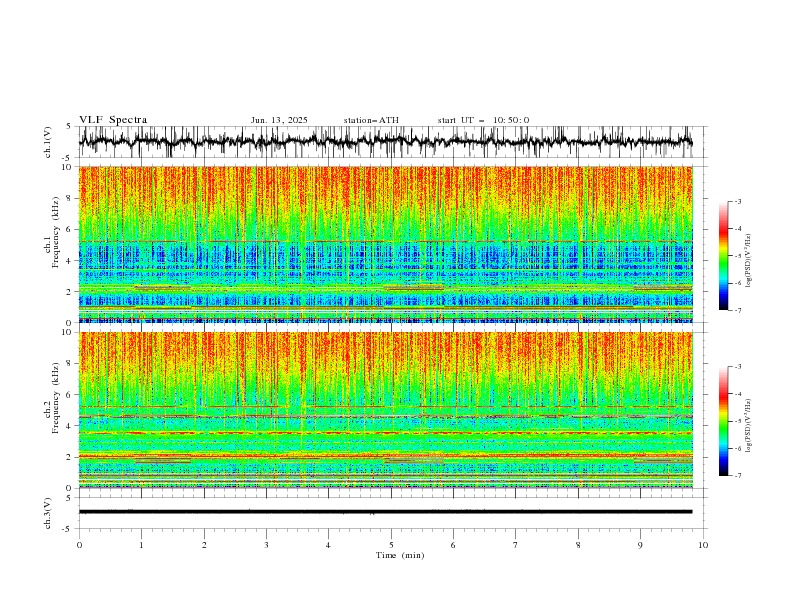Click the color bar beside the ch.2 spectrogram
792x612 pixels.
[x=723, y=421]
